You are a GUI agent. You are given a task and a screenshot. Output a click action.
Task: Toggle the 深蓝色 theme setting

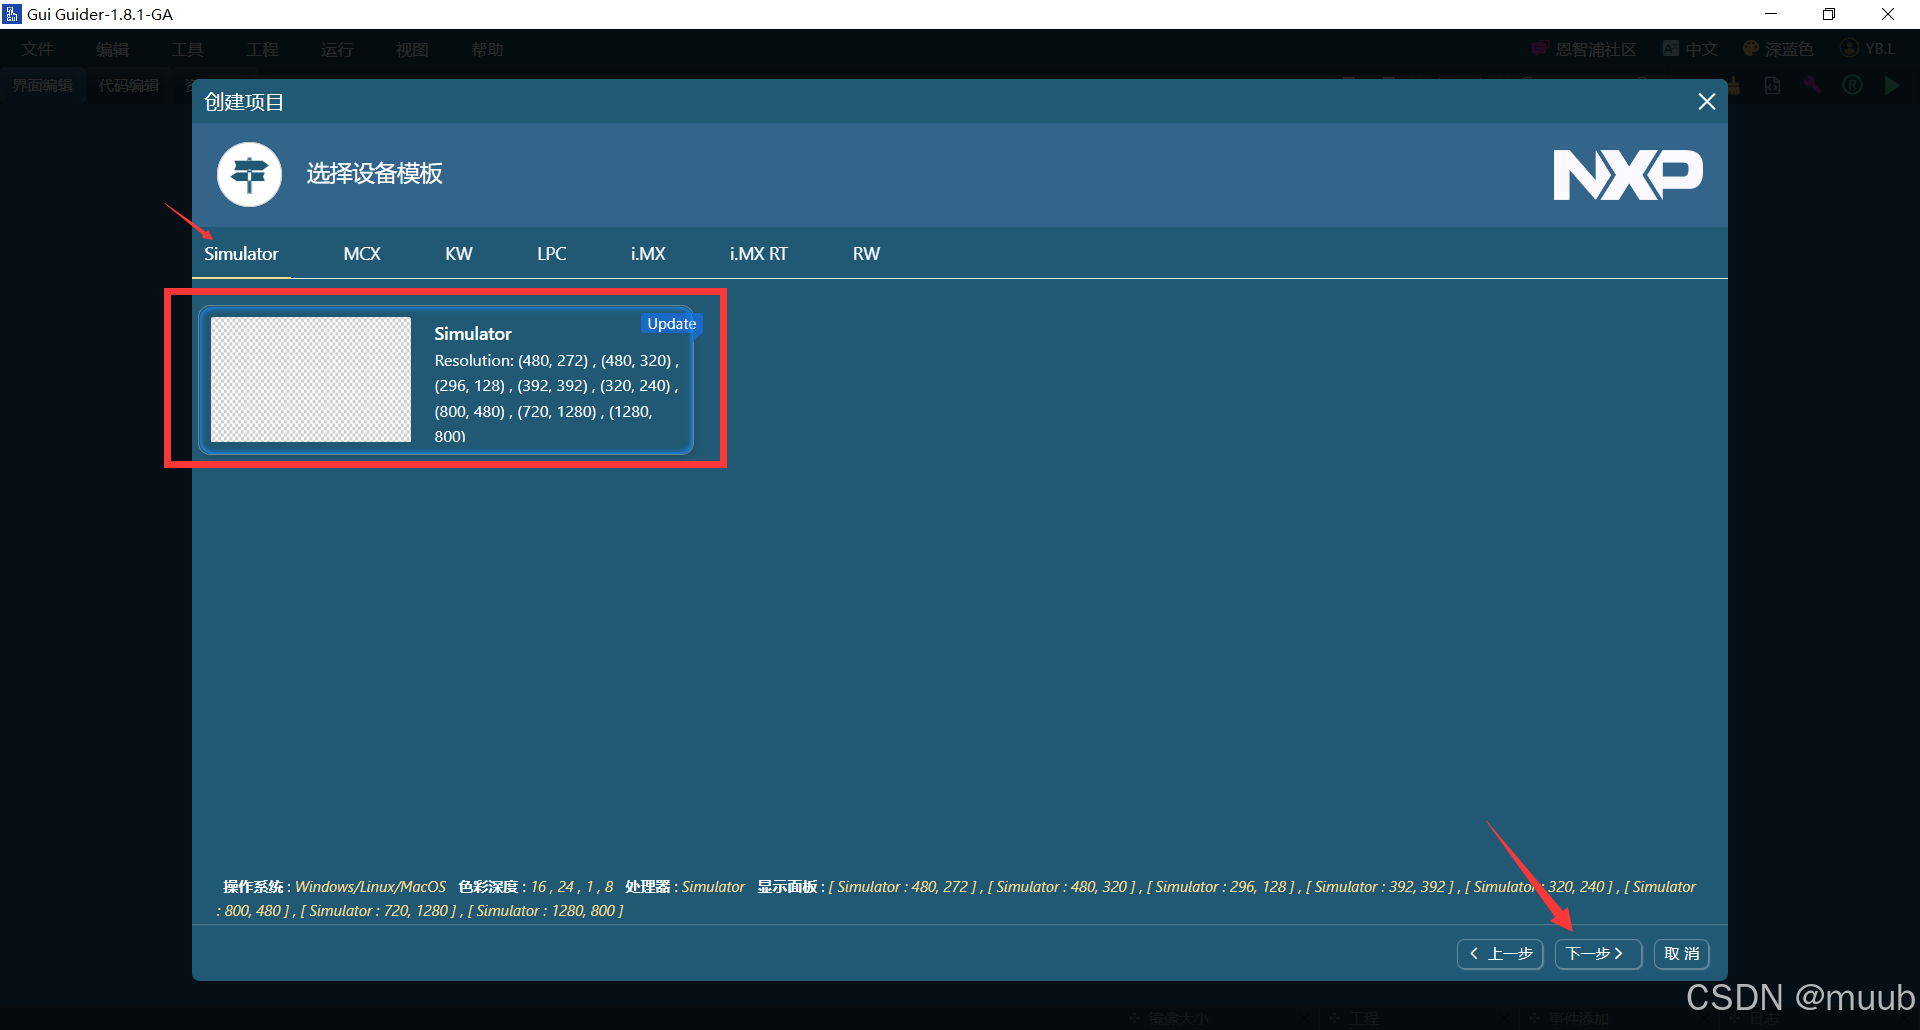click(x=1779, y=48)
